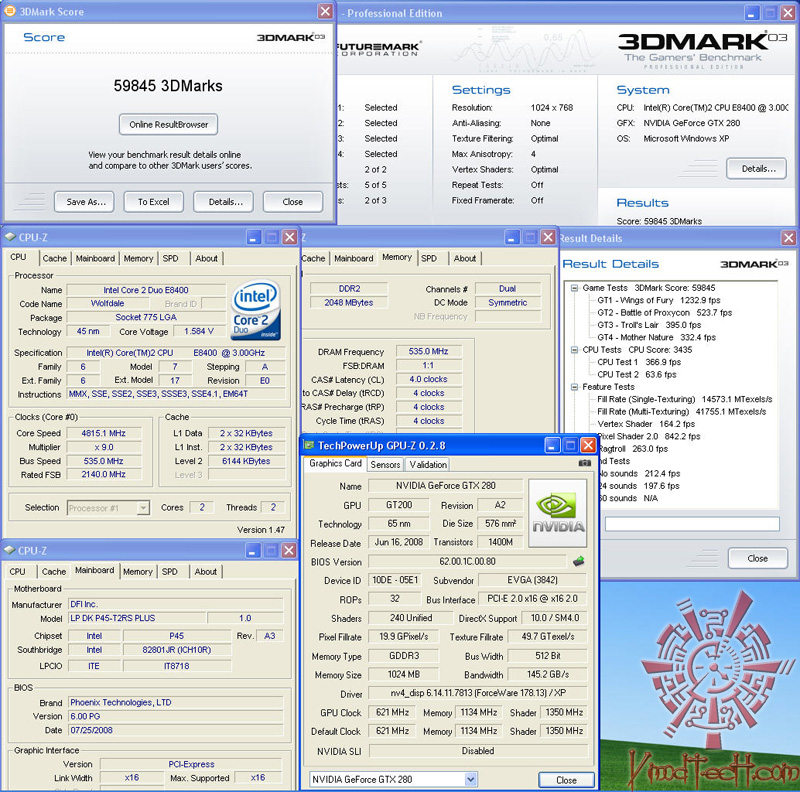
Task: Minimize the CPU-Z Memory window
Action: [512, 237]
